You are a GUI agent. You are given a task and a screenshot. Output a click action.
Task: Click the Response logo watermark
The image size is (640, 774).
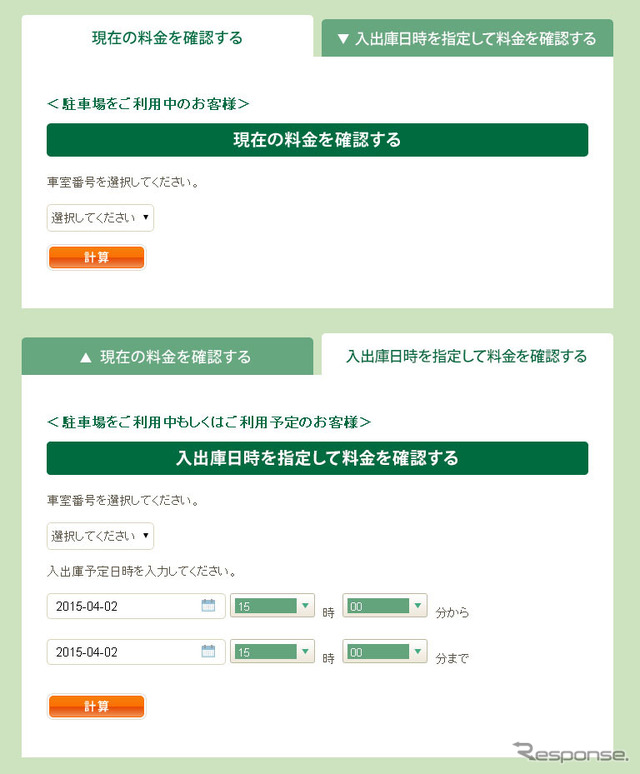click(570, 752)
